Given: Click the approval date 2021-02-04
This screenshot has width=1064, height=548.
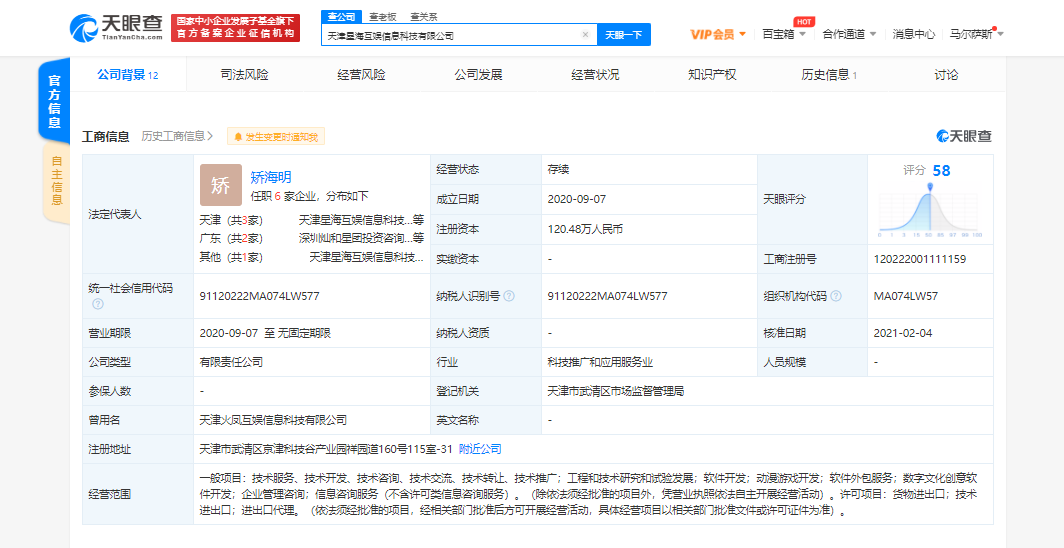Looking at the screenshot, I should 902,333.
